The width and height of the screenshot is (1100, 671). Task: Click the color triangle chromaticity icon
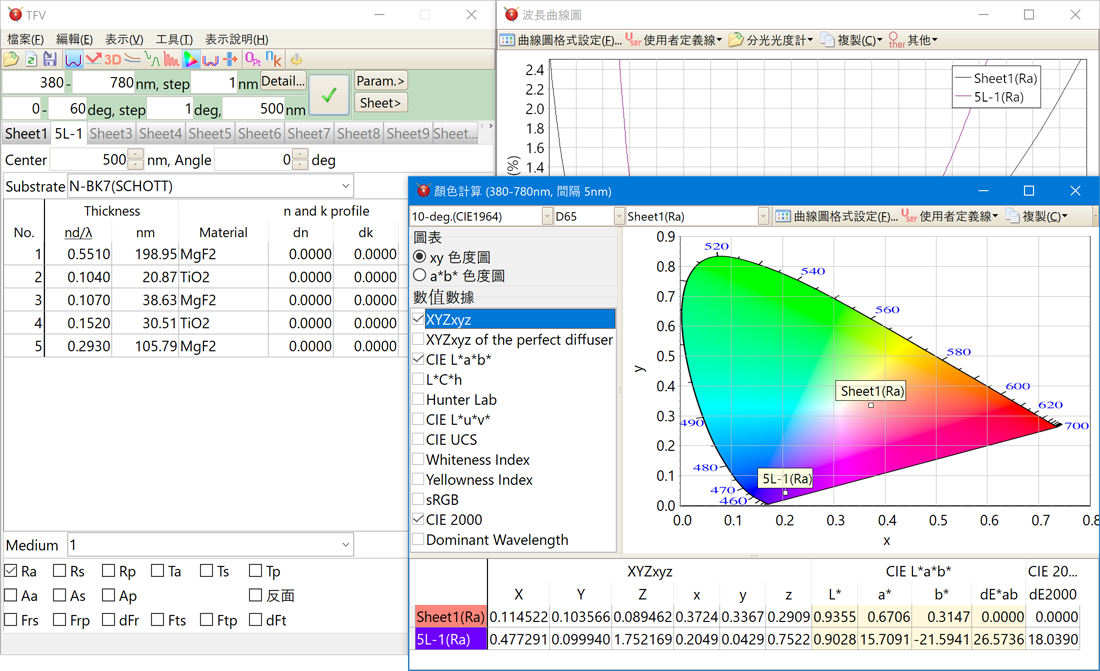pyautogui.click(x=190, y=60)
